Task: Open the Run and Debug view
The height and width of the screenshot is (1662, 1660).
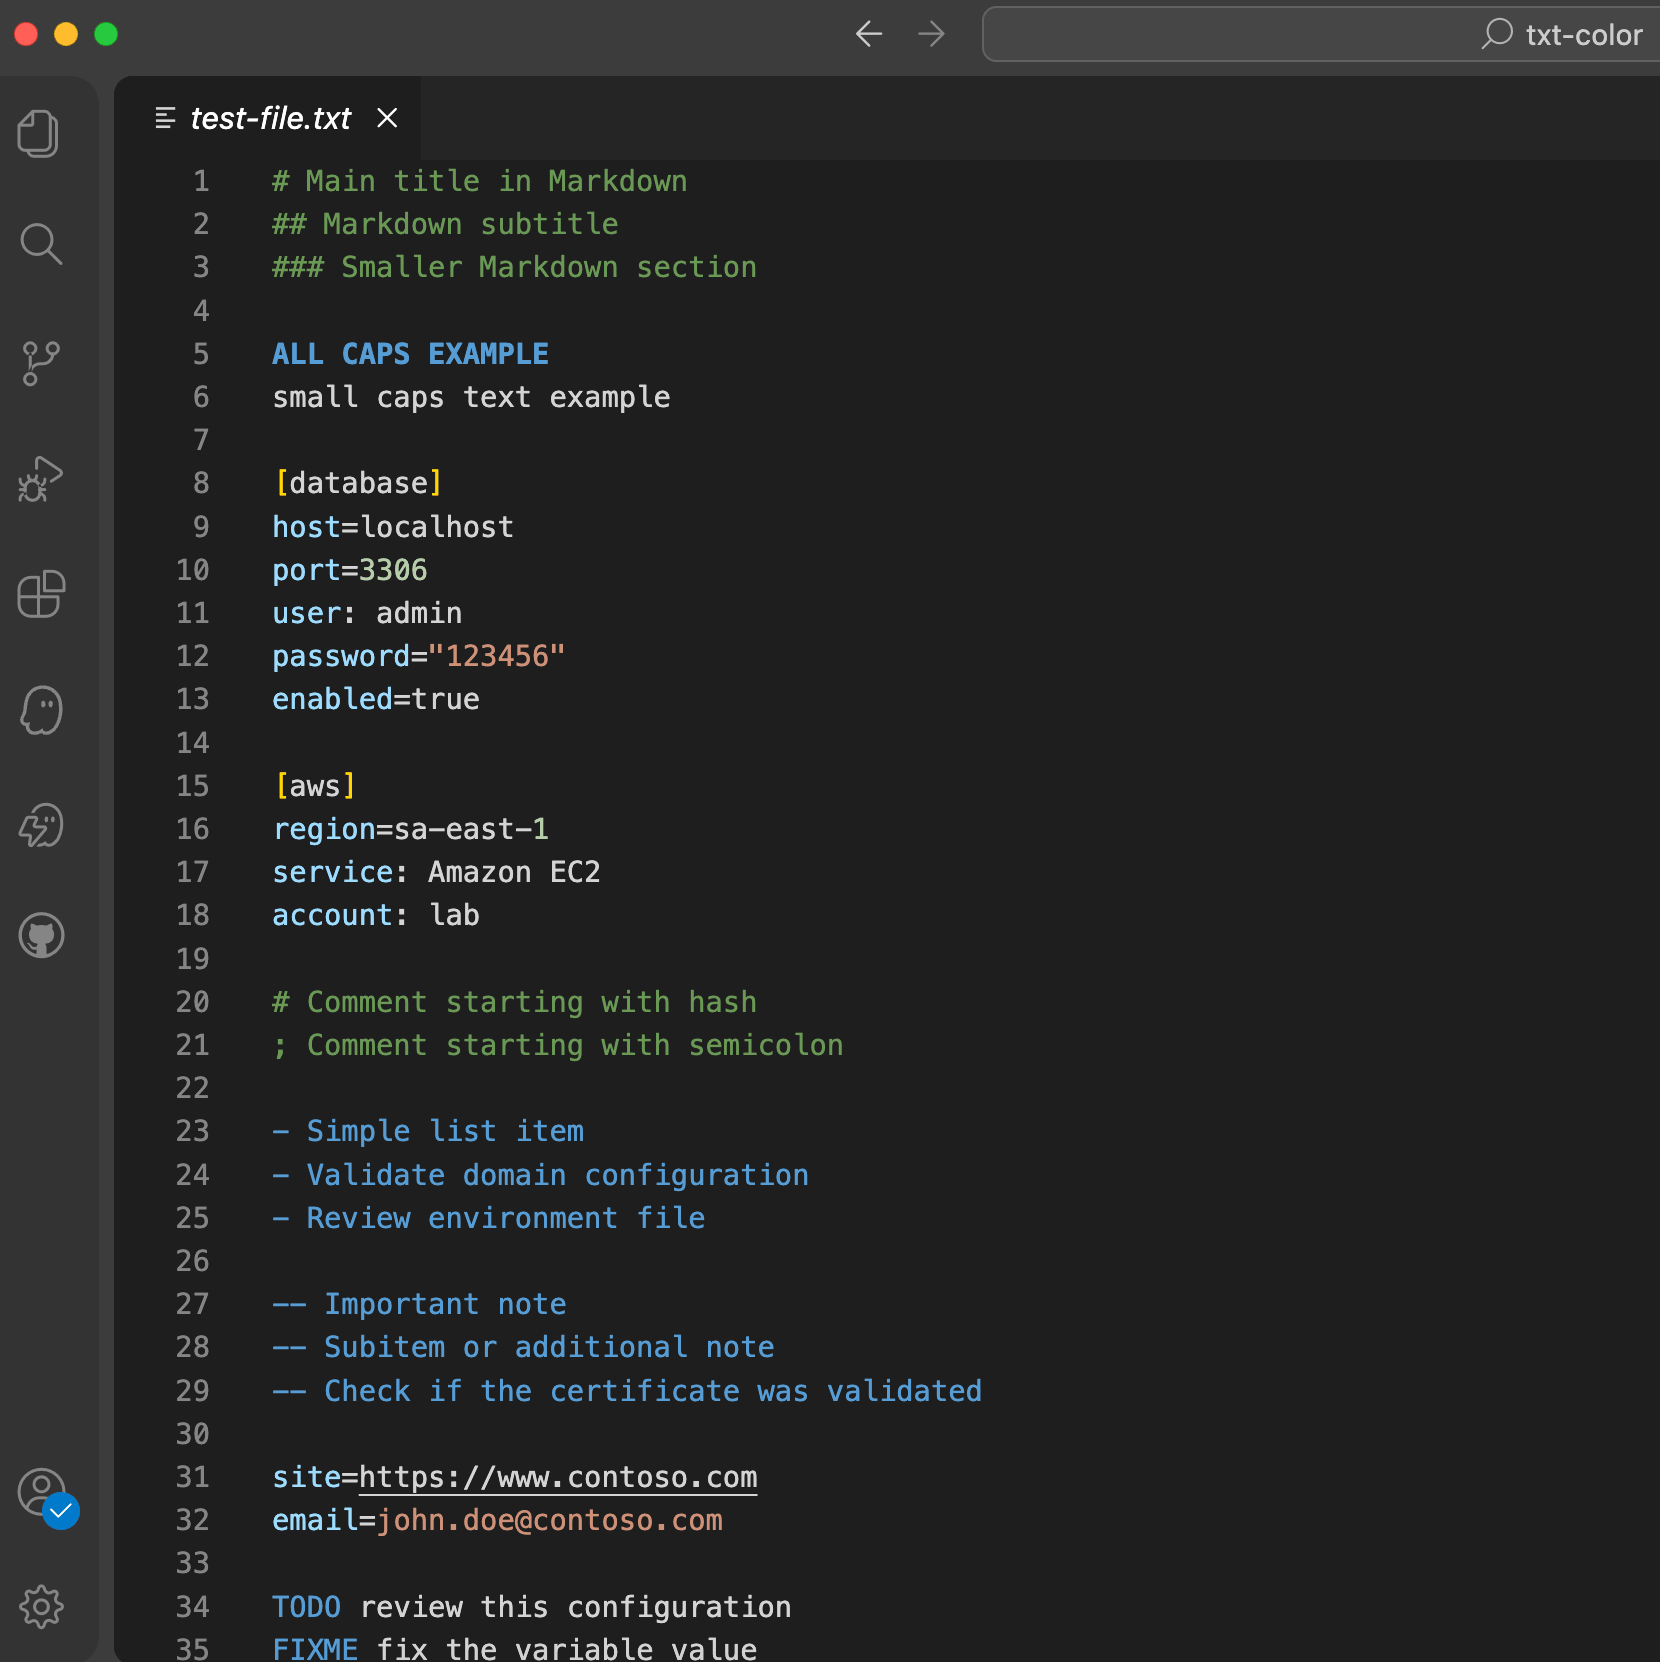Action: (40, 479)
